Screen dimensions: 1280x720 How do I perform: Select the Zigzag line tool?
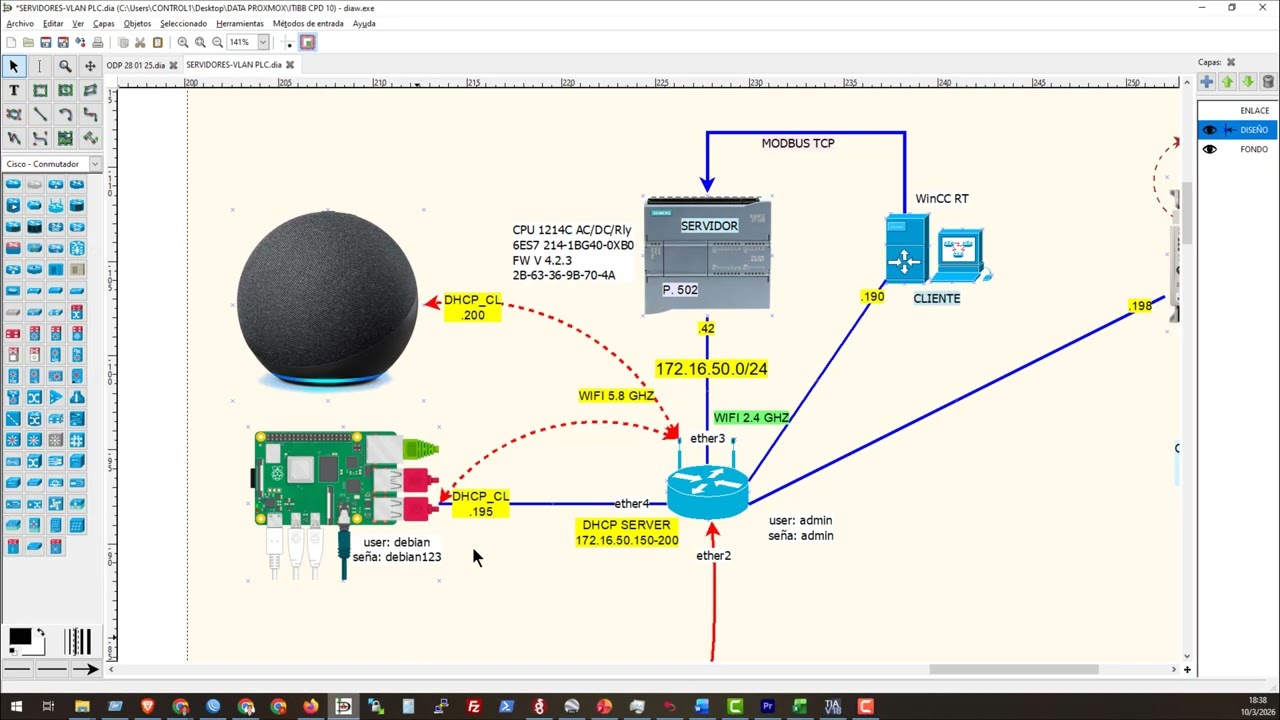point(90,114)
